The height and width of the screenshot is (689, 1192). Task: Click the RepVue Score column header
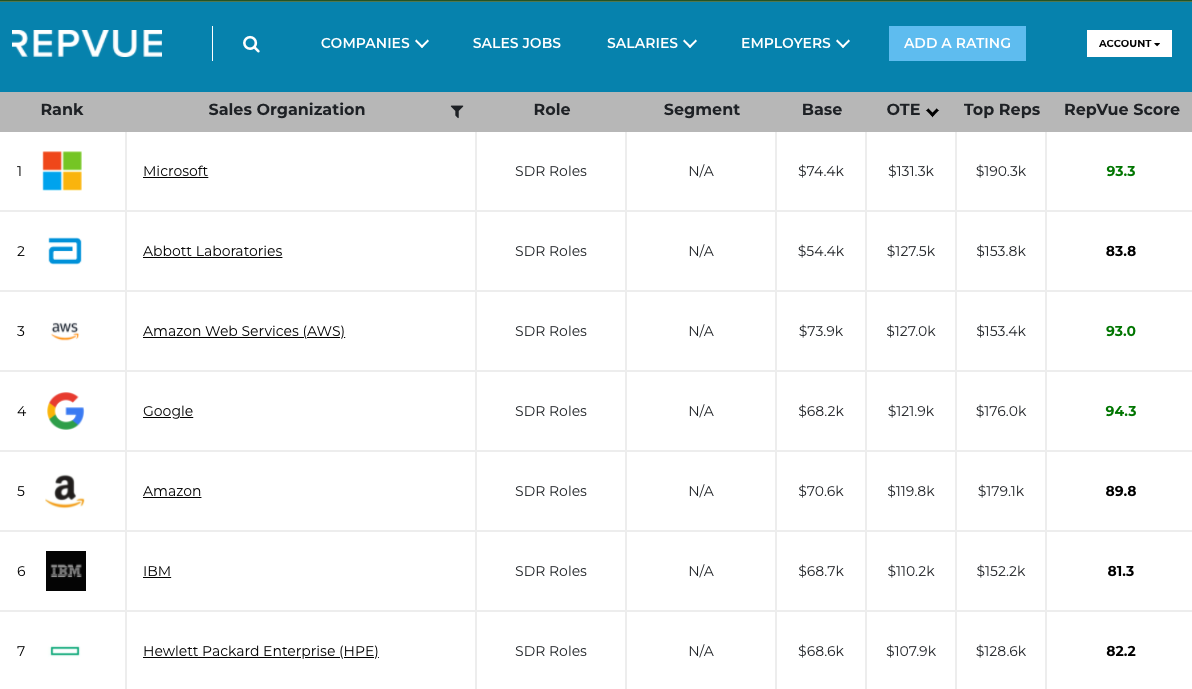tap(1122, 110)
